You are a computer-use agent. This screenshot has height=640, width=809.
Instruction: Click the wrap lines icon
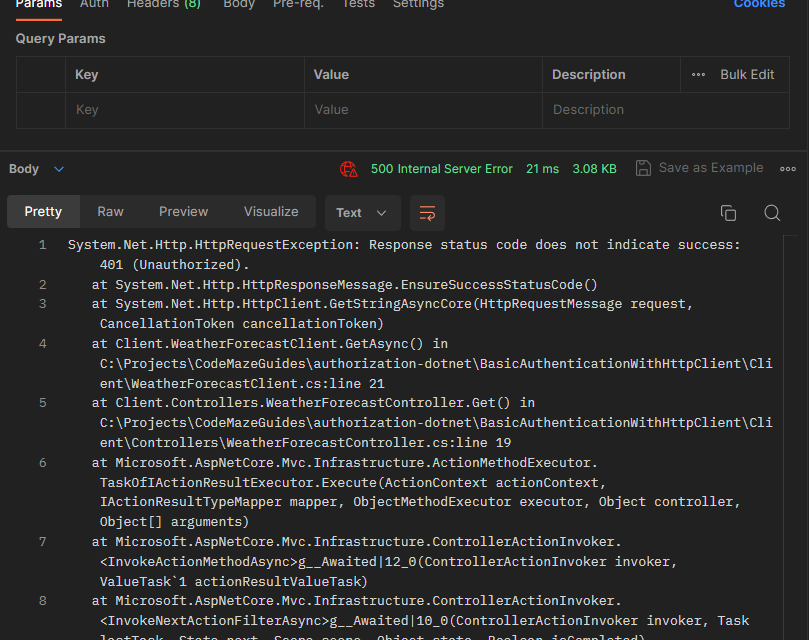(427, 212)
